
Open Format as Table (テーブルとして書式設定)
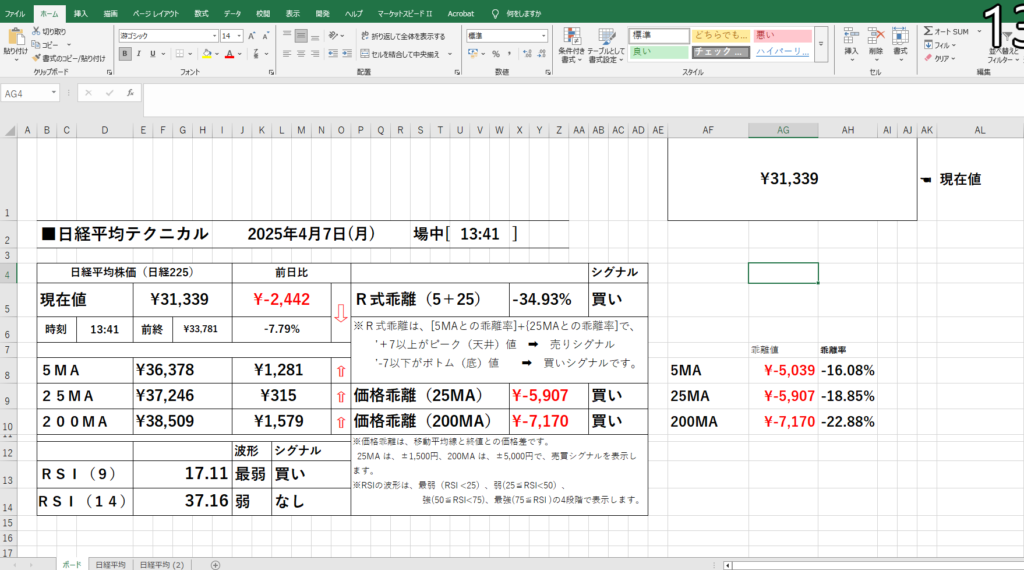pyautogui.click(x=606, y=45)
